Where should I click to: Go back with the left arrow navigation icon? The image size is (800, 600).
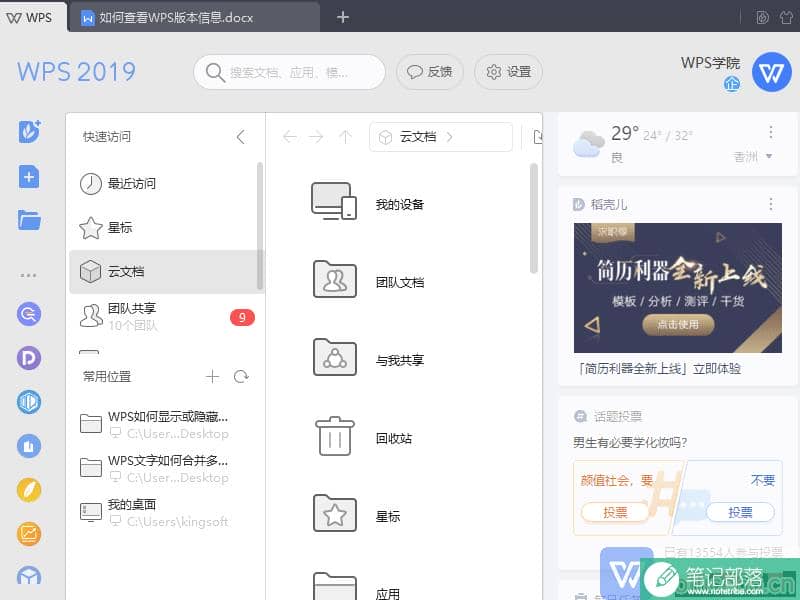click(289, 137)
